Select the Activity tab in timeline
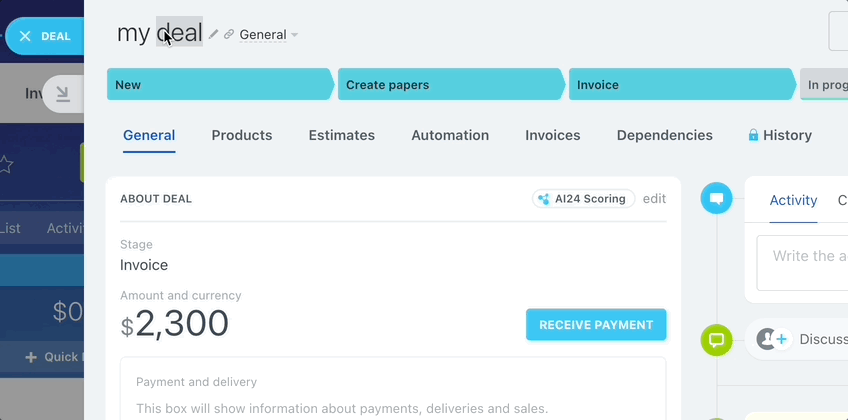 793,201
